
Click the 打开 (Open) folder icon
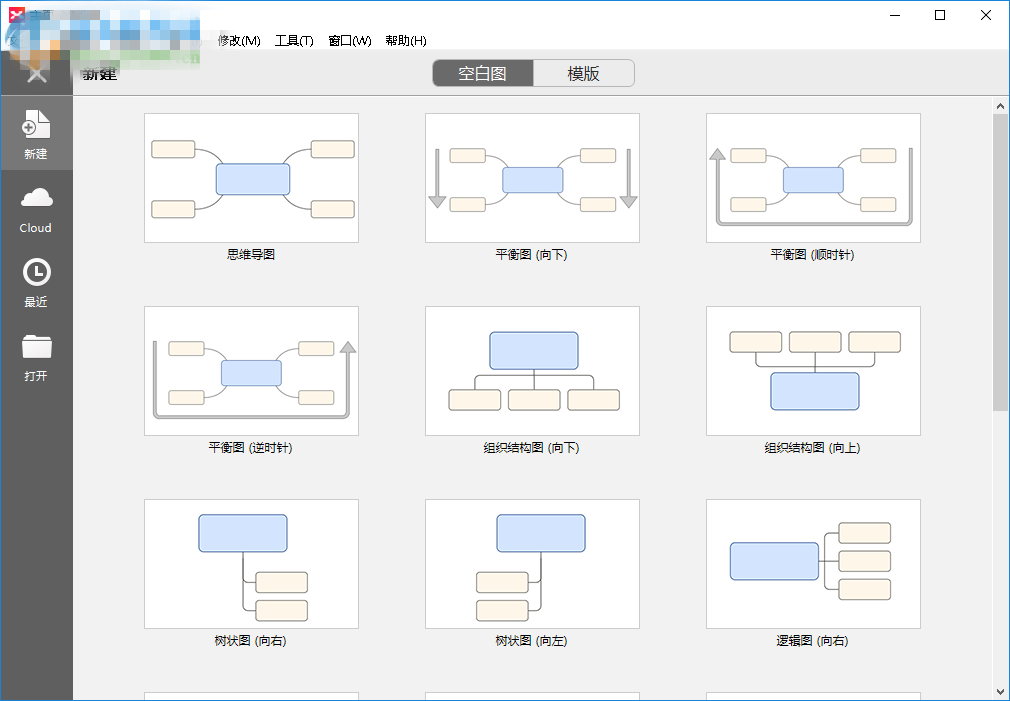coord(36,352)
